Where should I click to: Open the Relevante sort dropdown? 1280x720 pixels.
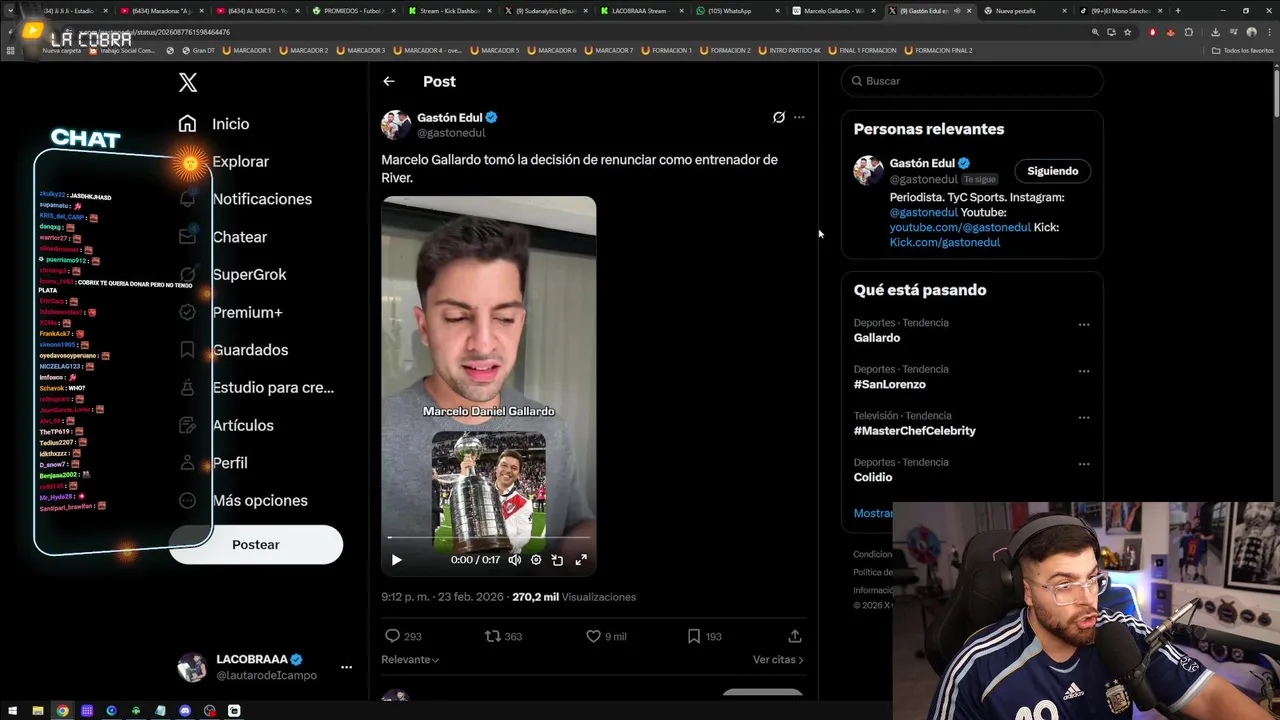[x=410, y=660]
